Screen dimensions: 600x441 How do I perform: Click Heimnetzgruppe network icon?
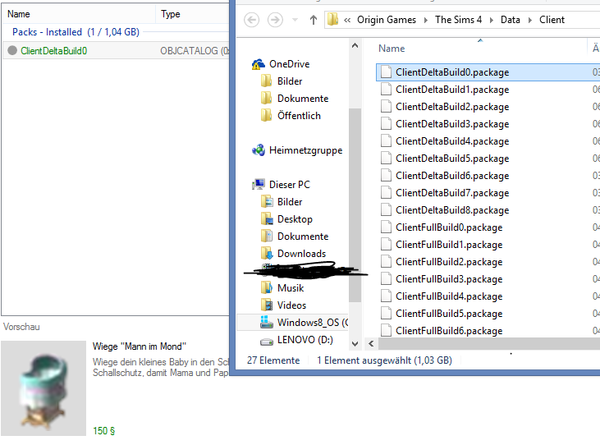258,150
